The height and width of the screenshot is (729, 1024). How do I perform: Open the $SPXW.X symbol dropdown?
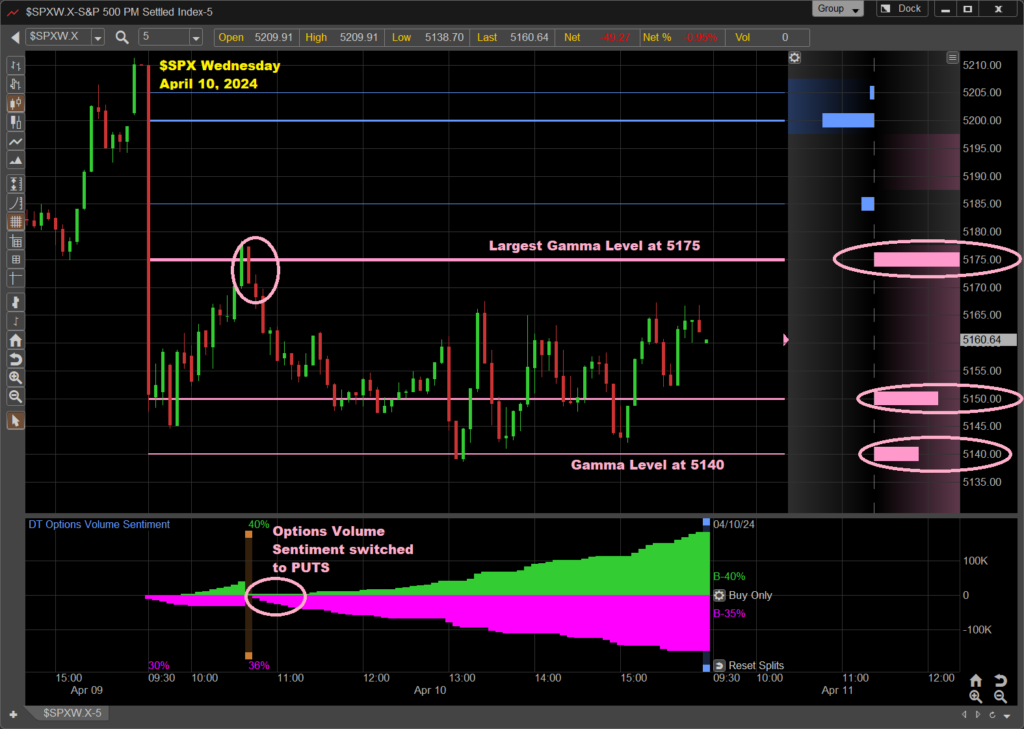point(98,37)
